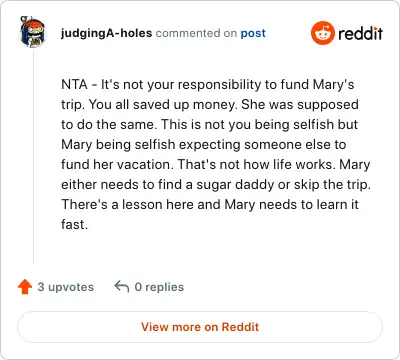The image size is (400, 360).
Task: Click the "commented on" gray text
Action: [196, 33]
